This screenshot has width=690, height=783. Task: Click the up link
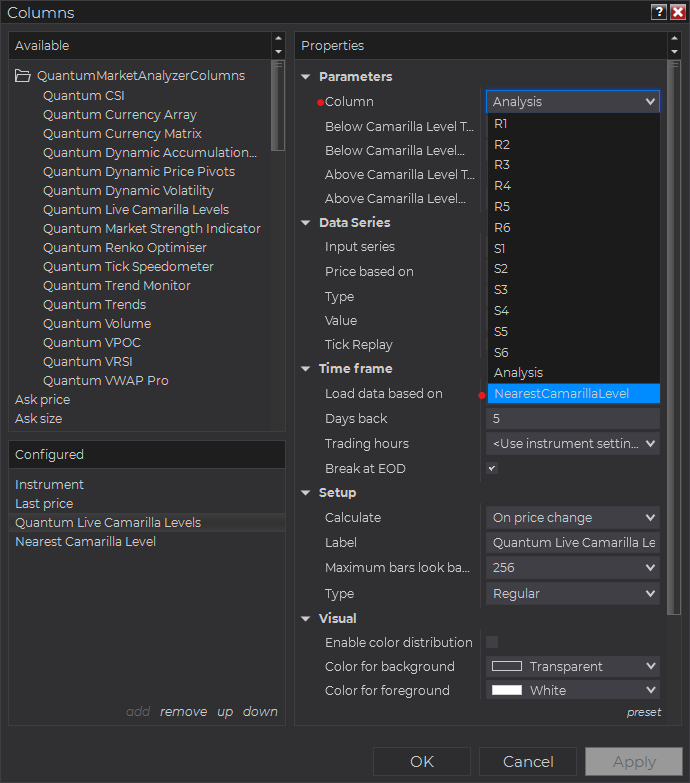coord(225,712)
